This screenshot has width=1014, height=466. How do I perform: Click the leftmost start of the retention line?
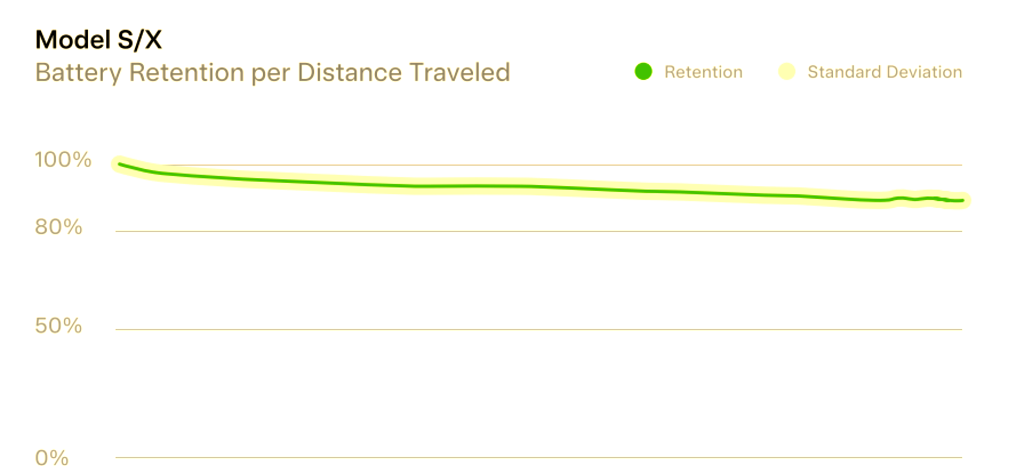pos(120,164)
